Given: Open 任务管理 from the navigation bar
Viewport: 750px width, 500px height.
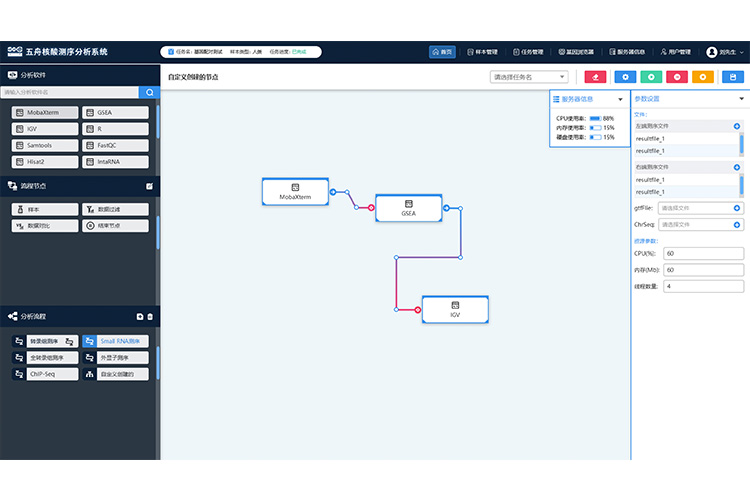Looking at the screenshot, I should (529, 51).
